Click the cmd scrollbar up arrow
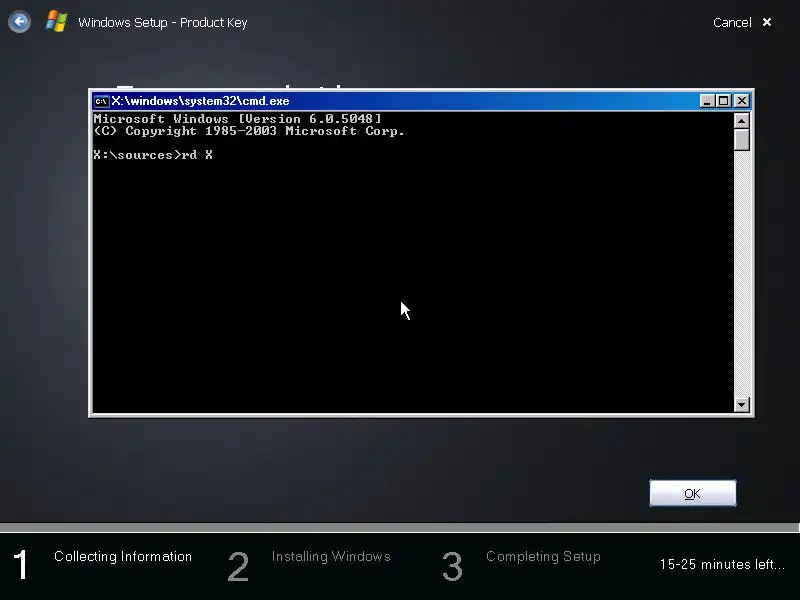The height and width of the screenshot is (600, 800). [x=741, y=120]
